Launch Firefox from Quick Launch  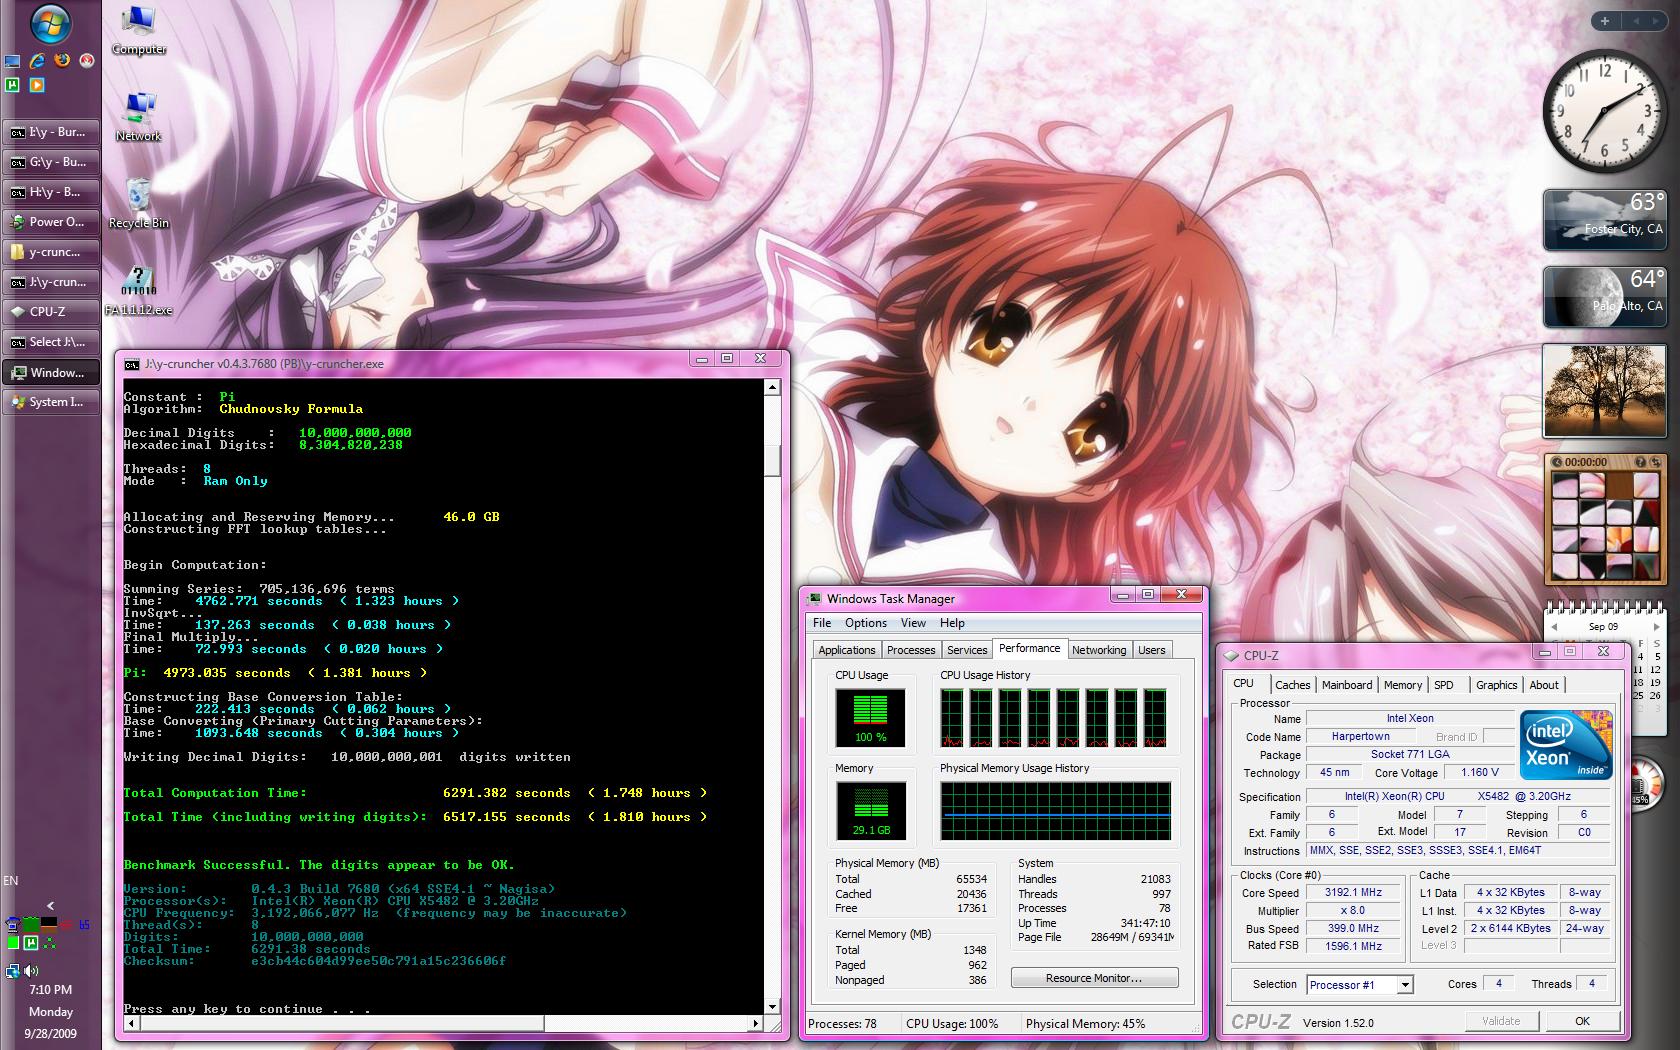(63, 61)
